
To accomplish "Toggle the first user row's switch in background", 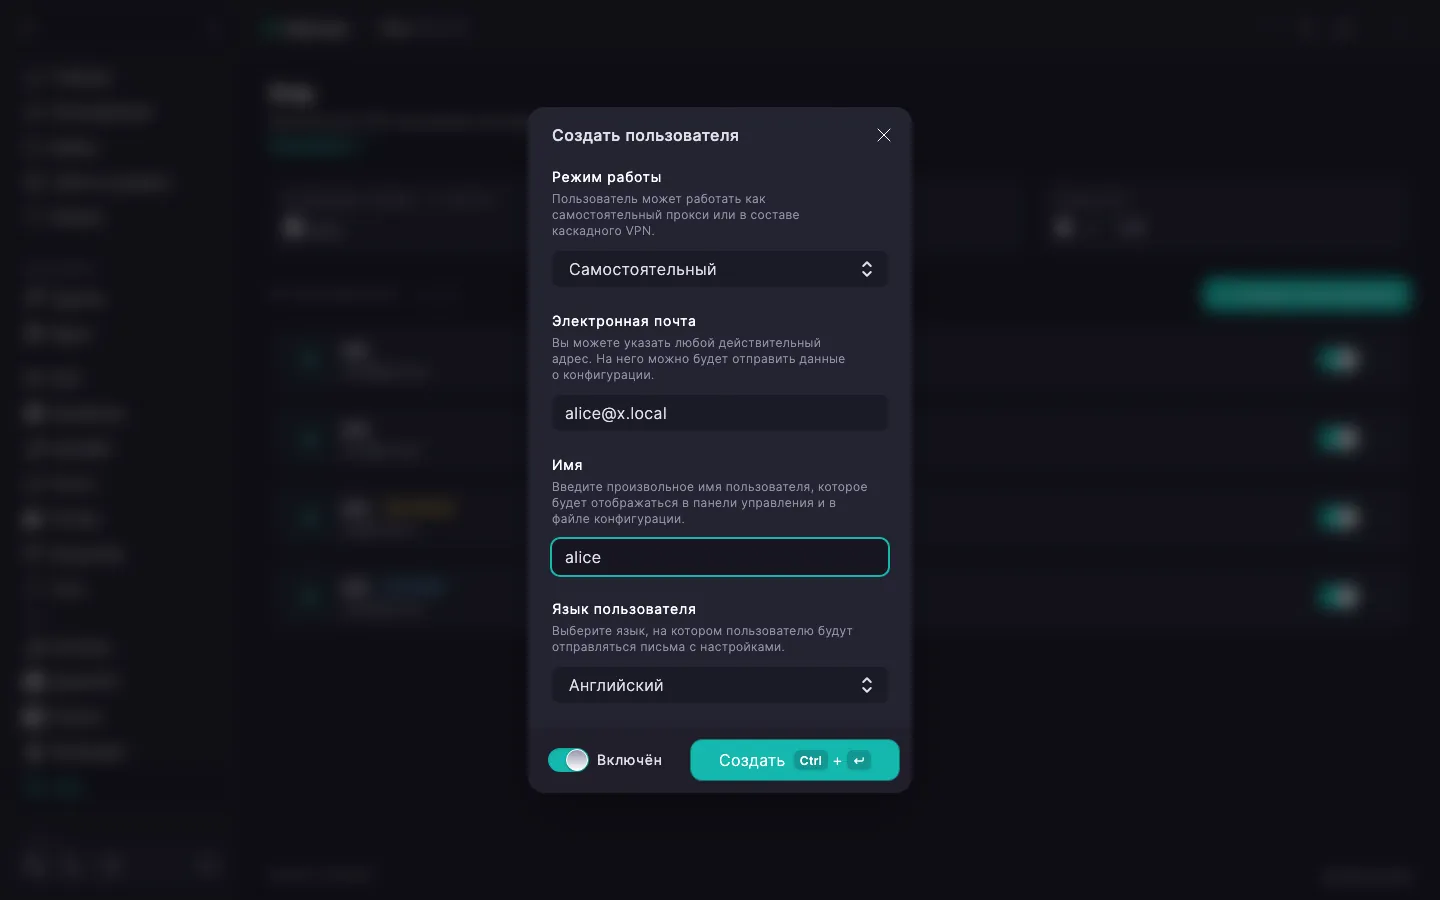I will [x=1340, y=358].
